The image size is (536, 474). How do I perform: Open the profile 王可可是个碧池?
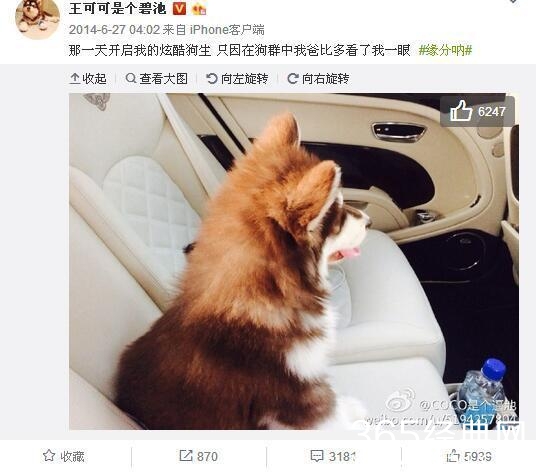pos(118,8)
